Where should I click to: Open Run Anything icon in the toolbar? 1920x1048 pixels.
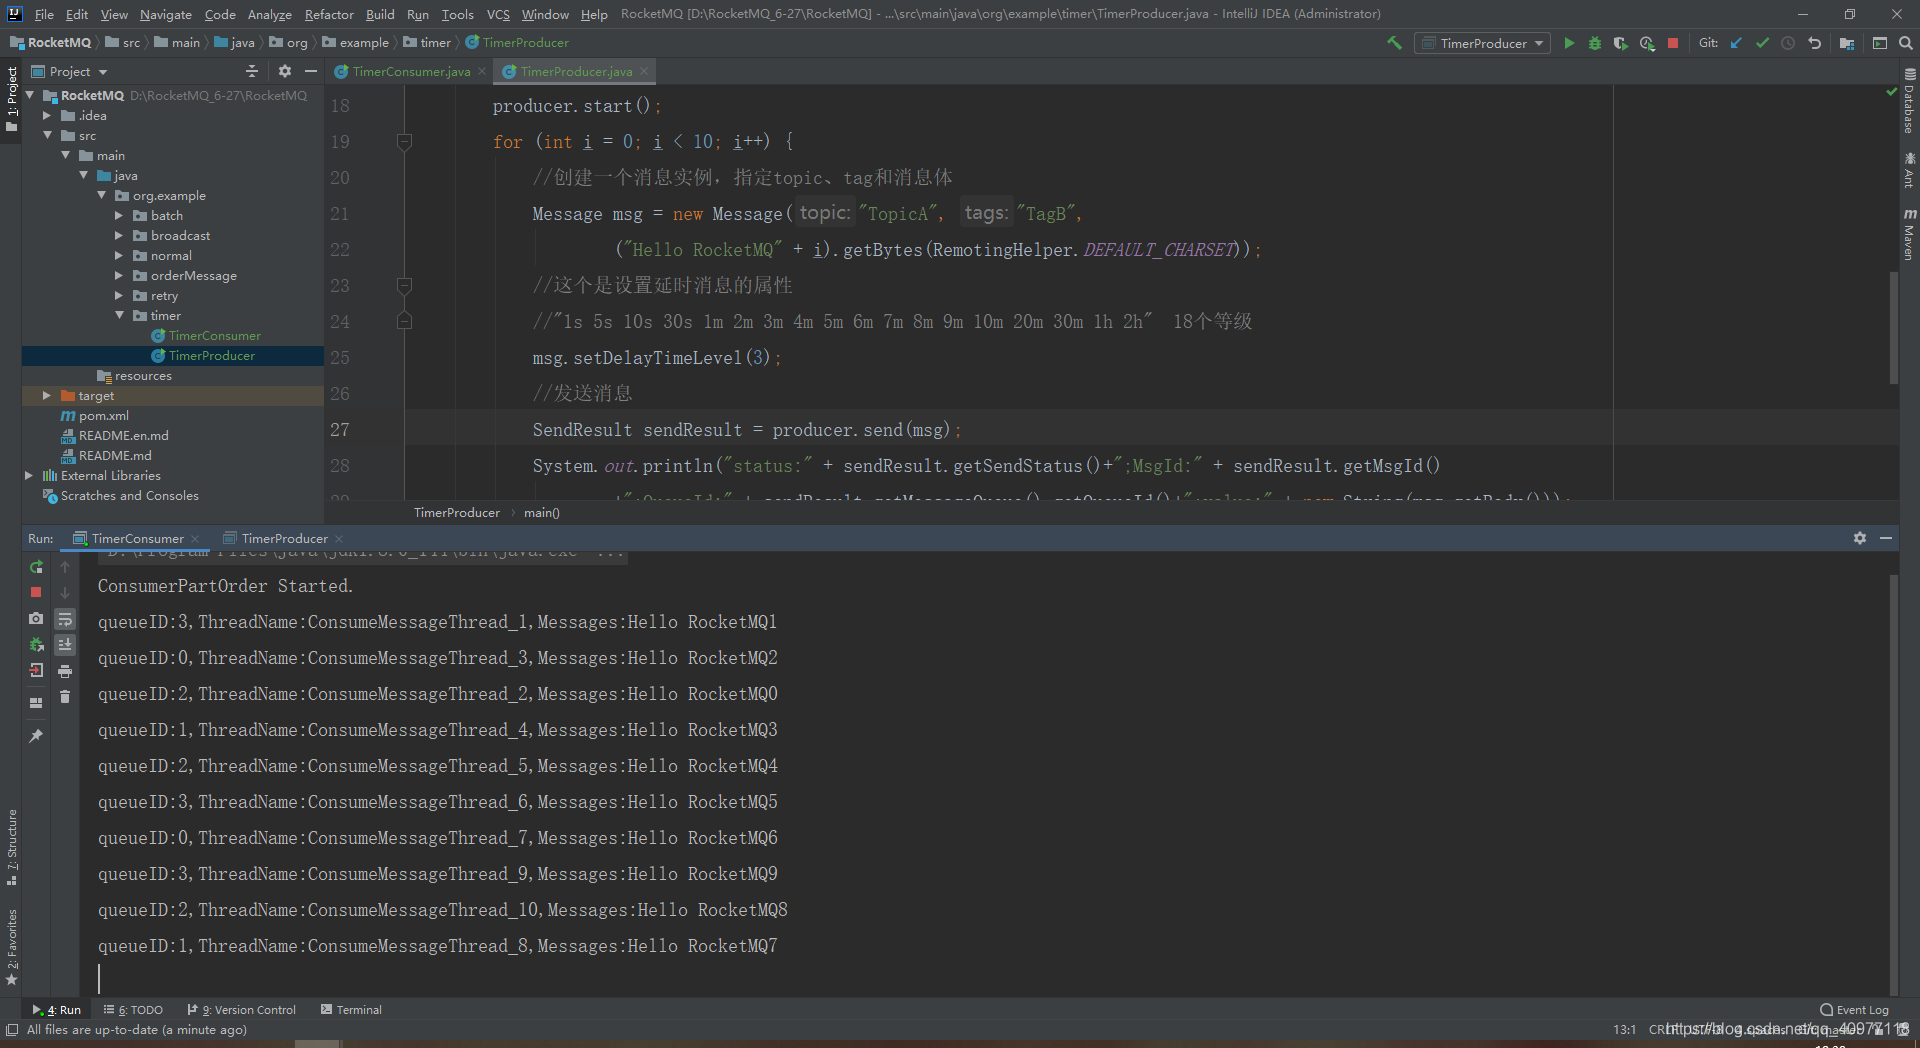coord(1880,43)
